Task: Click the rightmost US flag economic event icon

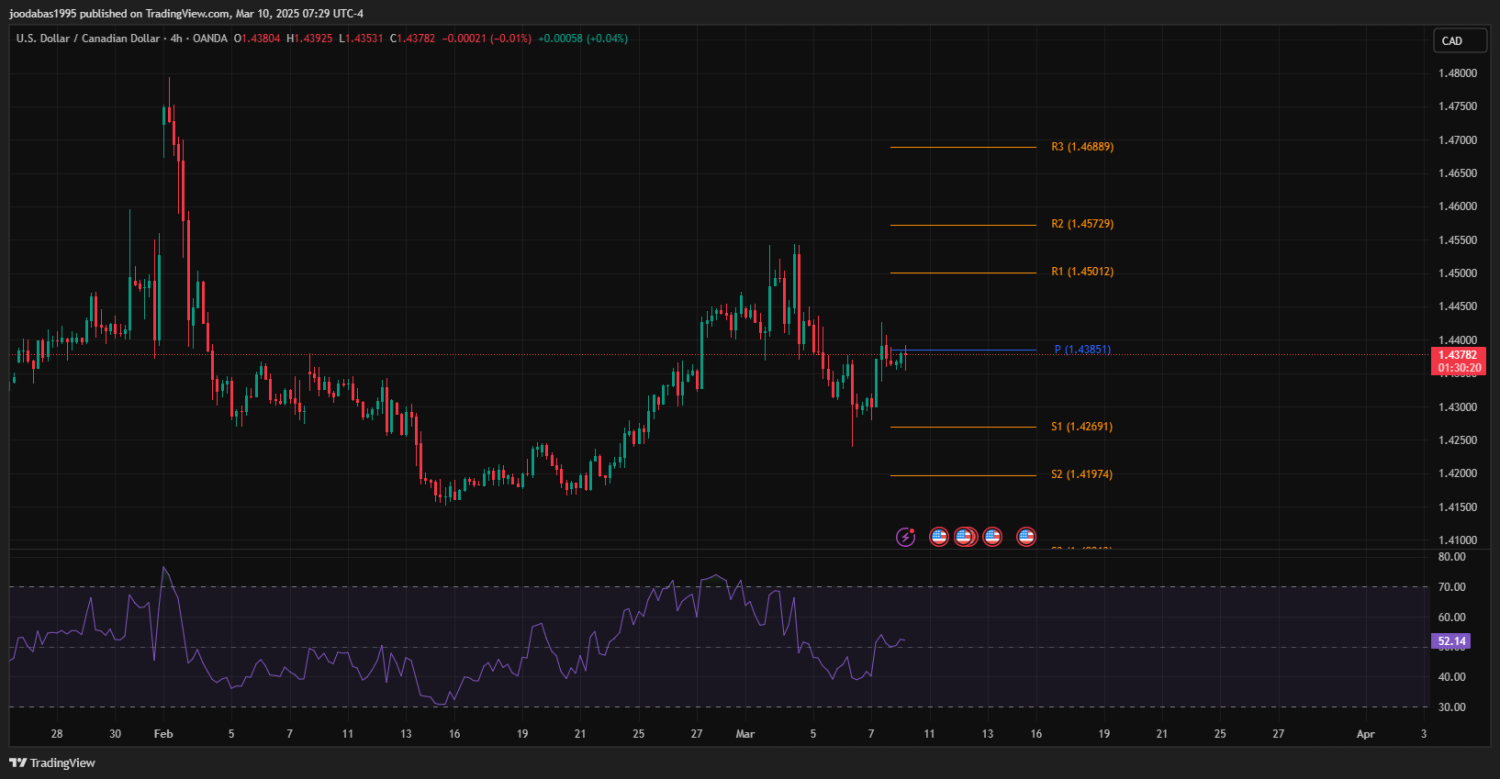Action: (1026, 537)
